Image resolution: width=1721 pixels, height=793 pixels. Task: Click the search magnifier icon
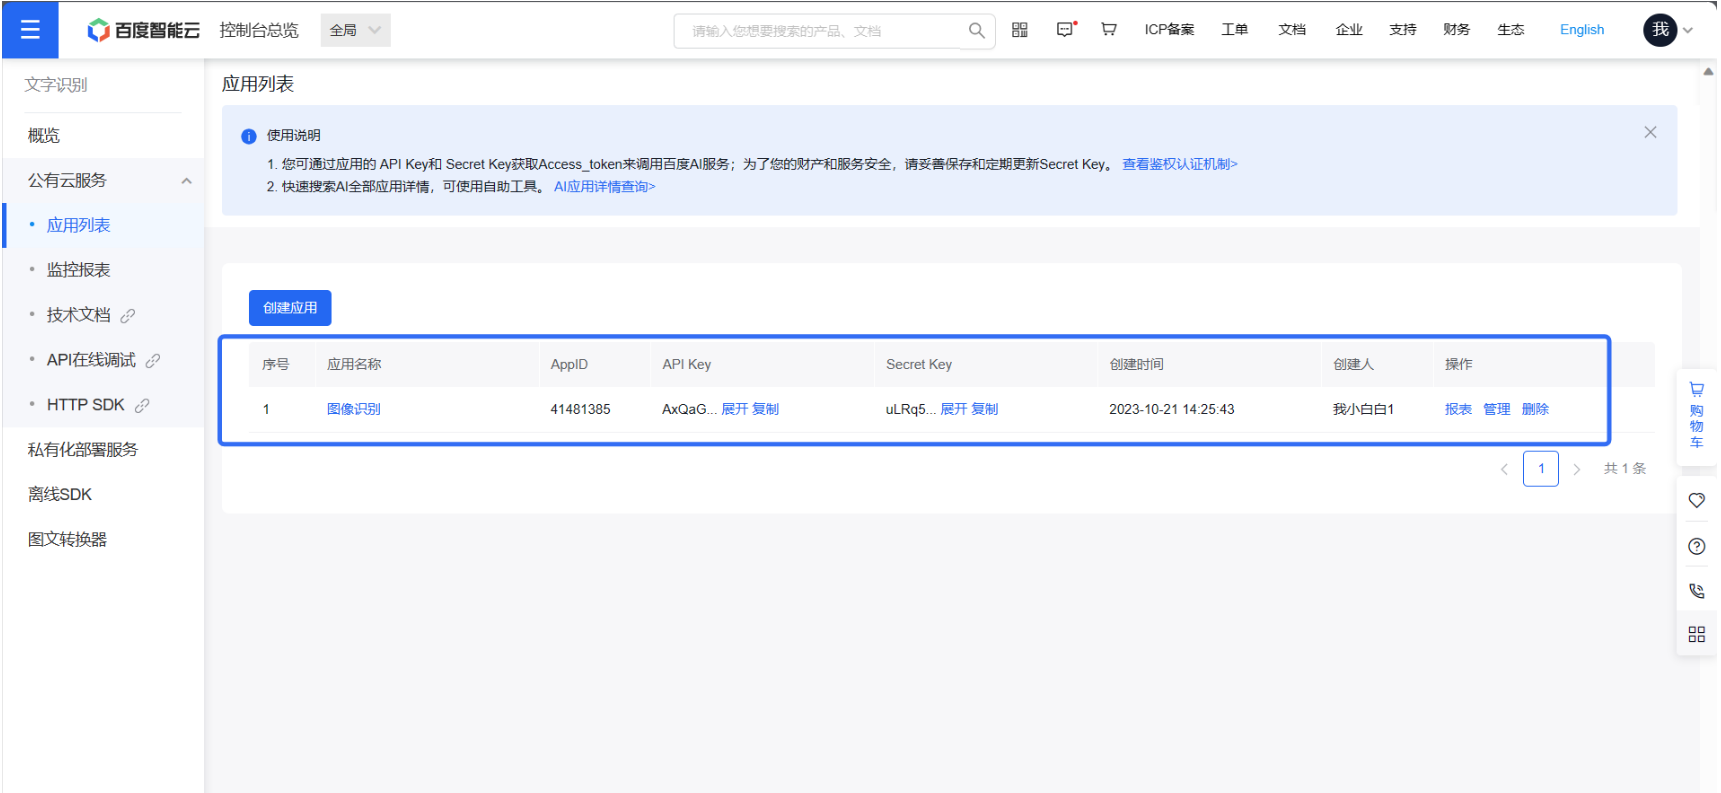pyautogui.click(x=977, y=30)
